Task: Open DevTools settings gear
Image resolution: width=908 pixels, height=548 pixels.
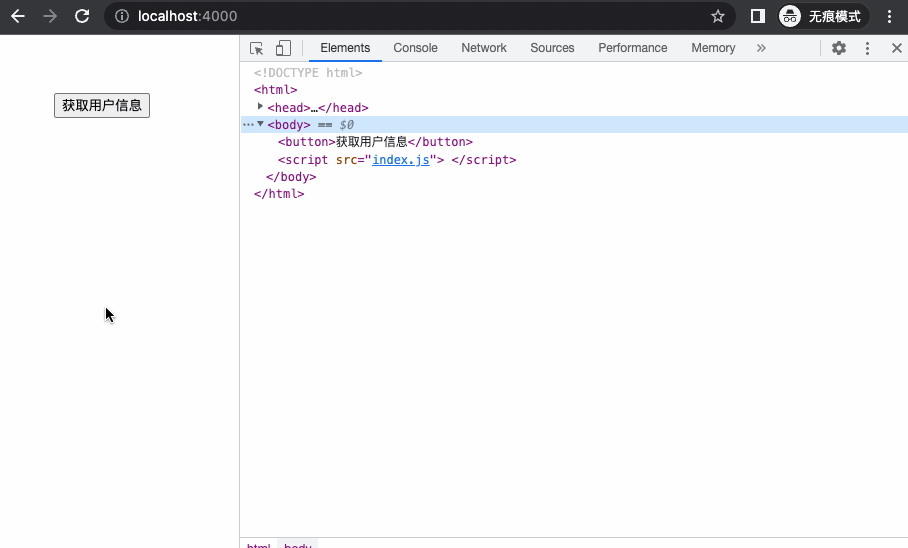Action: [839, 48]
